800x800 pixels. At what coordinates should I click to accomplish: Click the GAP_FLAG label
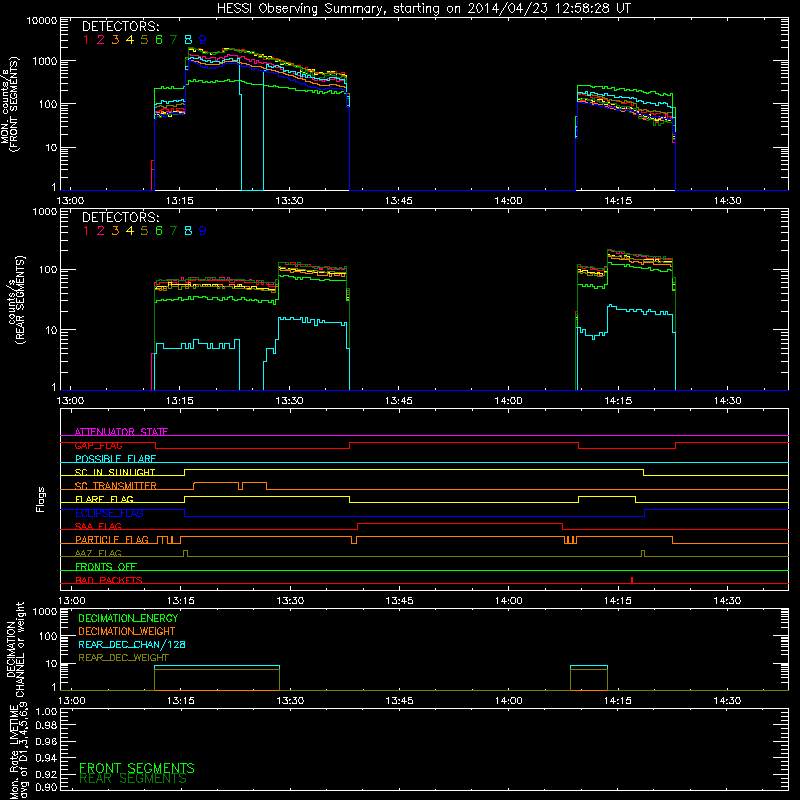tap(98, 445)
